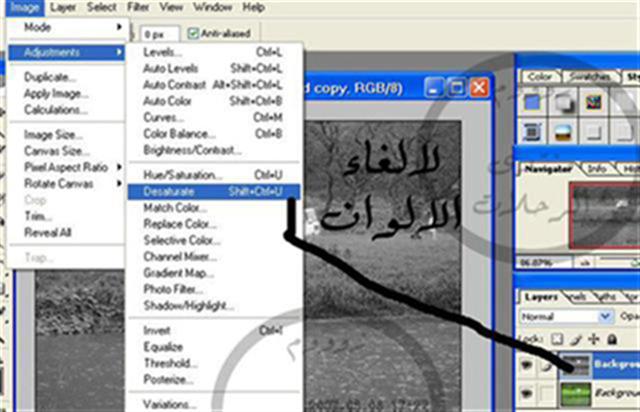Toggle lock transparent pixels in Layers panel
The width and height of the screenshot is (640, 412).
point(557,339)
